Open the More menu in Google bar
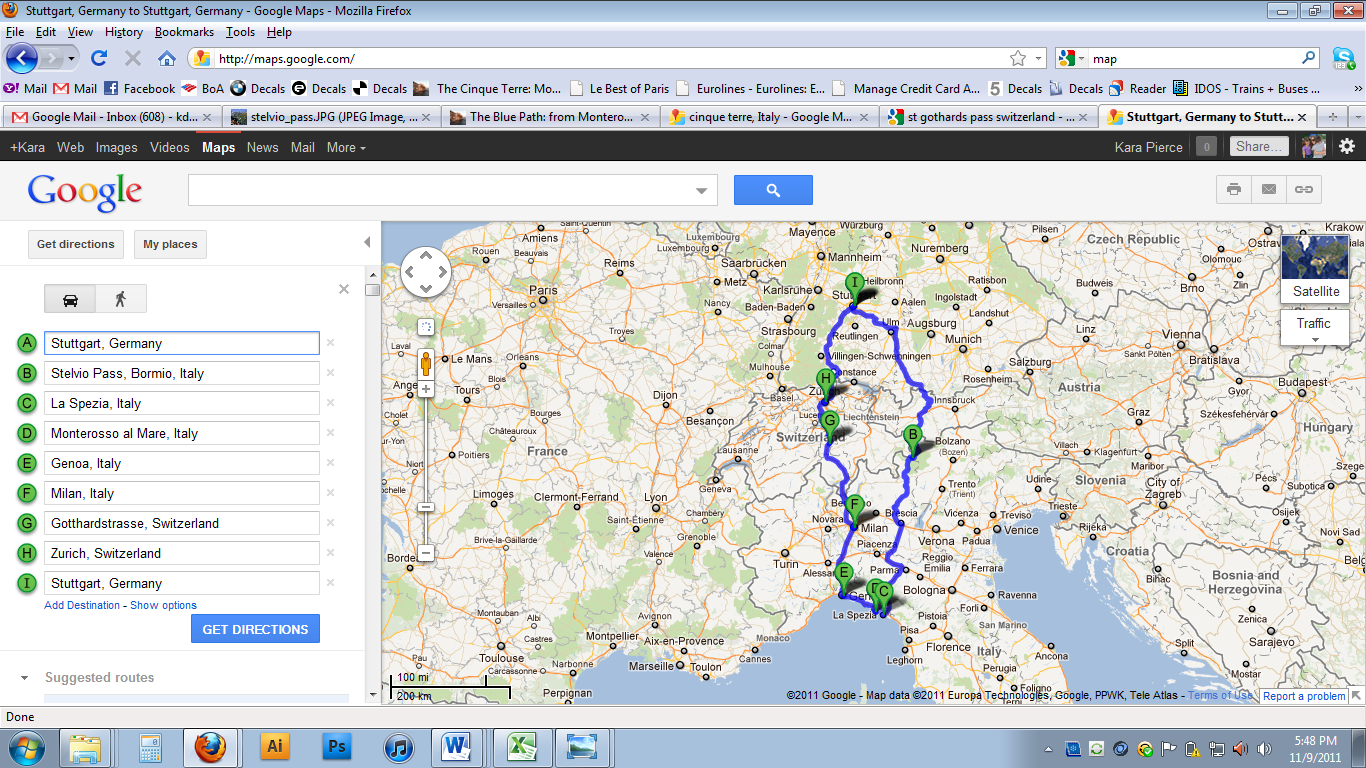The image size is (1366, 768). (x=346, y=147)
